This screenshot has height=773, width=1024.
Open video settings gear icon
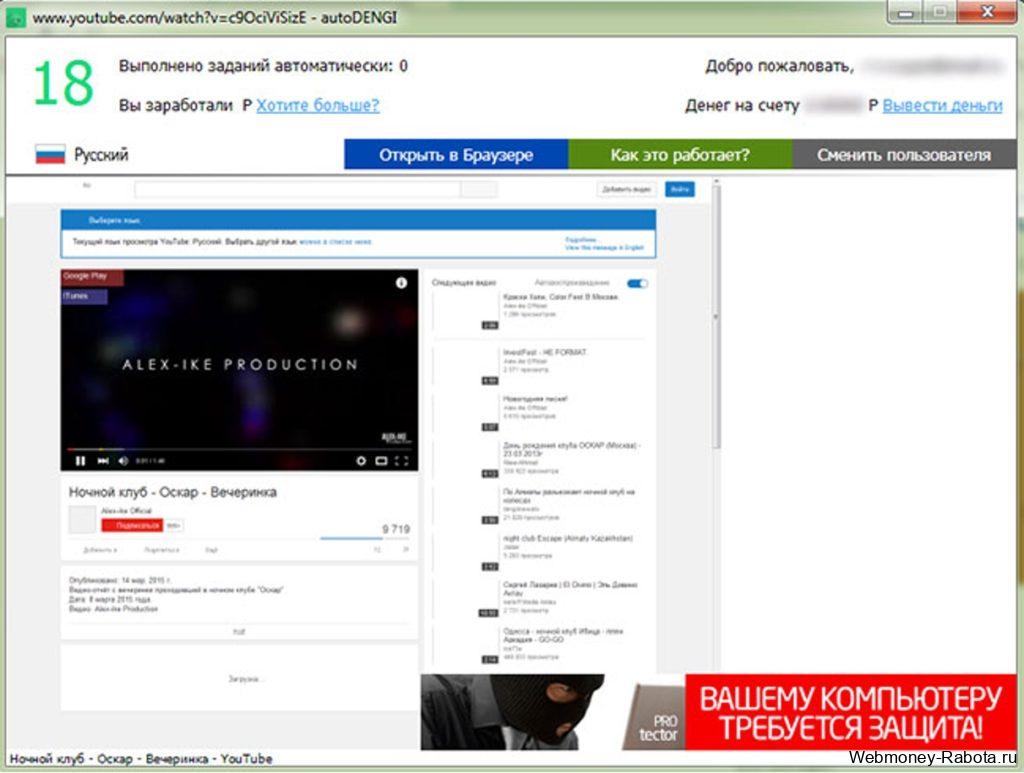(360, 461)
